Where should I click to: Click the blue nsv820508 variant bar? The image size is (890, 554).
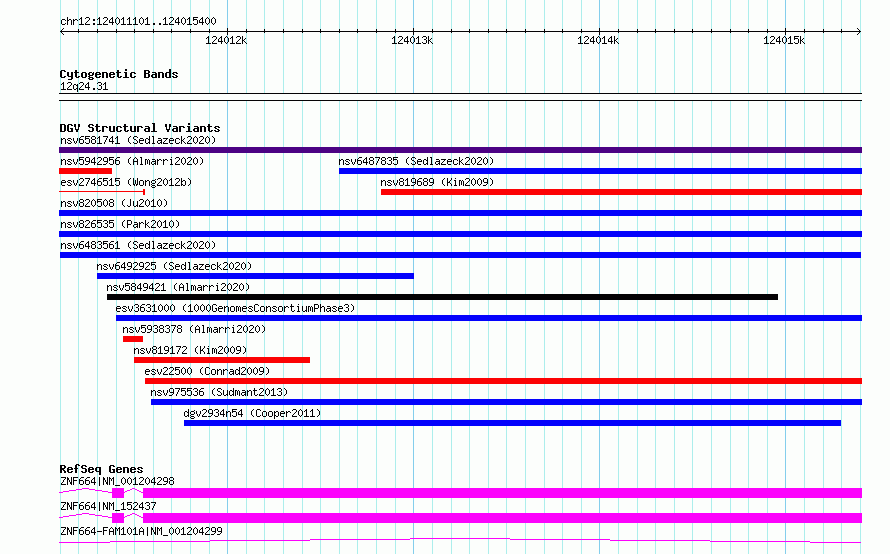(460, 213)
